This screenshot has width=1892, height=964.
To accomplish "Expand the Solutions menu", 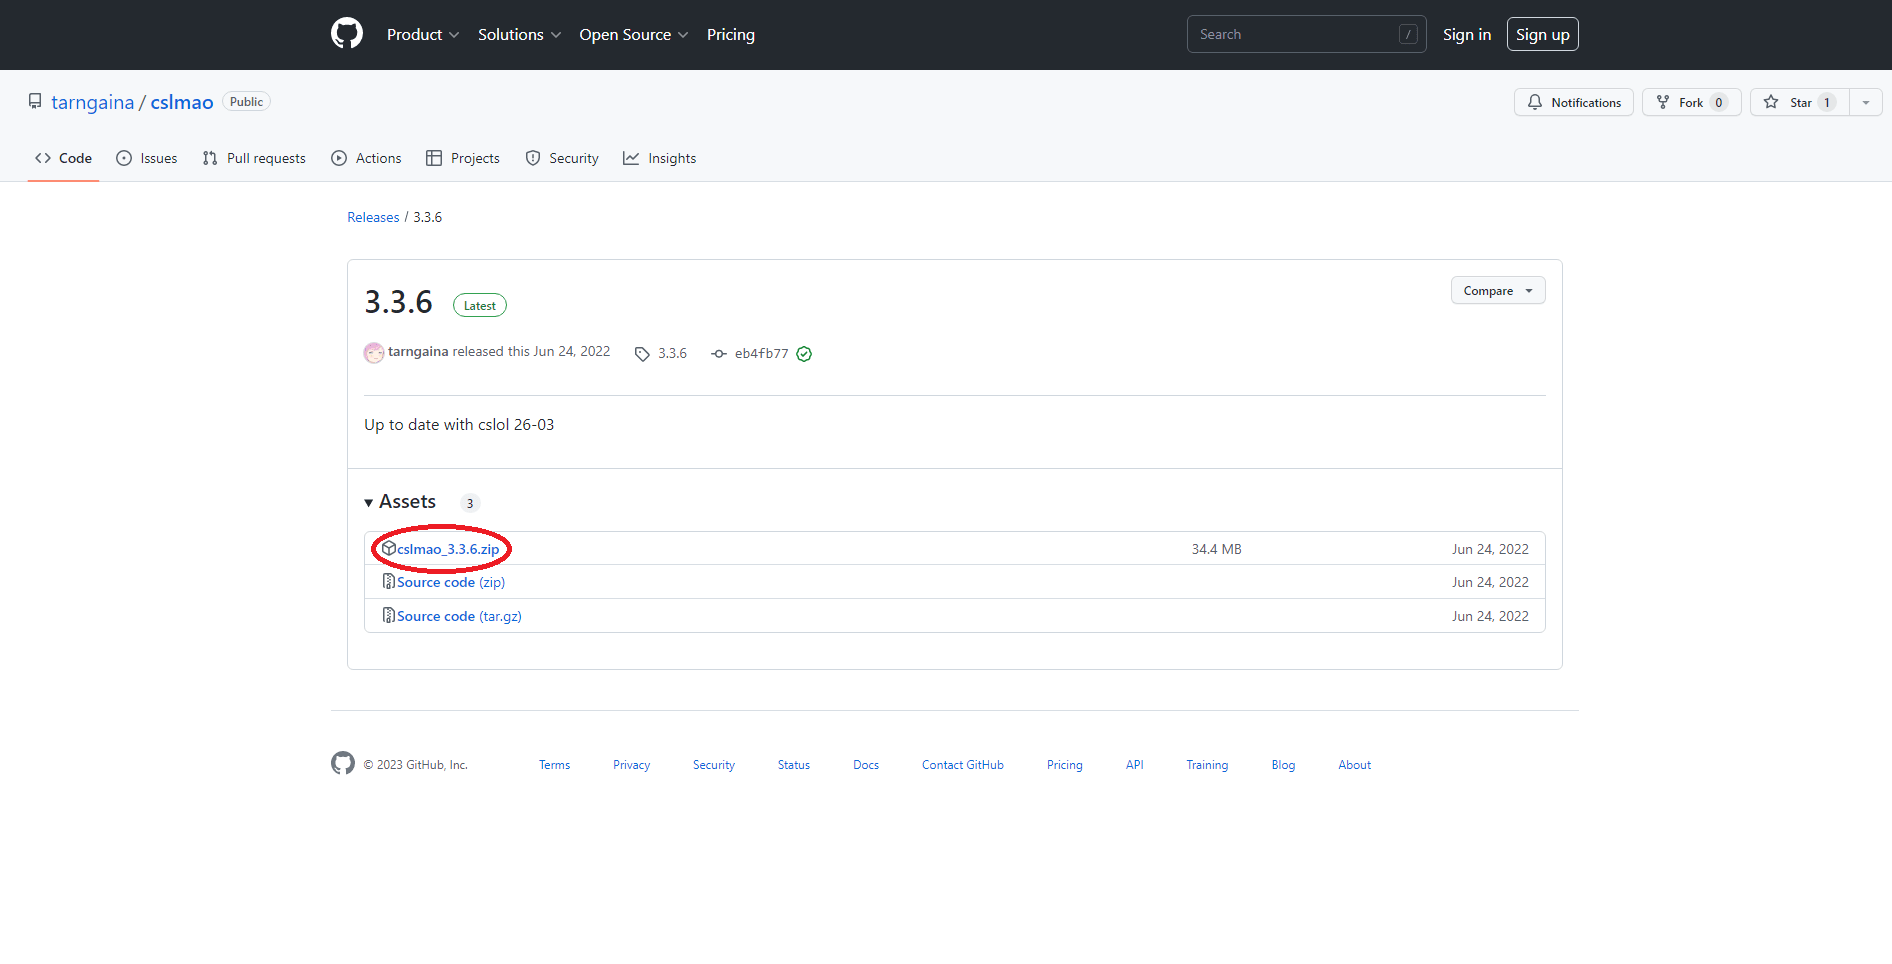I will (519, 35).
